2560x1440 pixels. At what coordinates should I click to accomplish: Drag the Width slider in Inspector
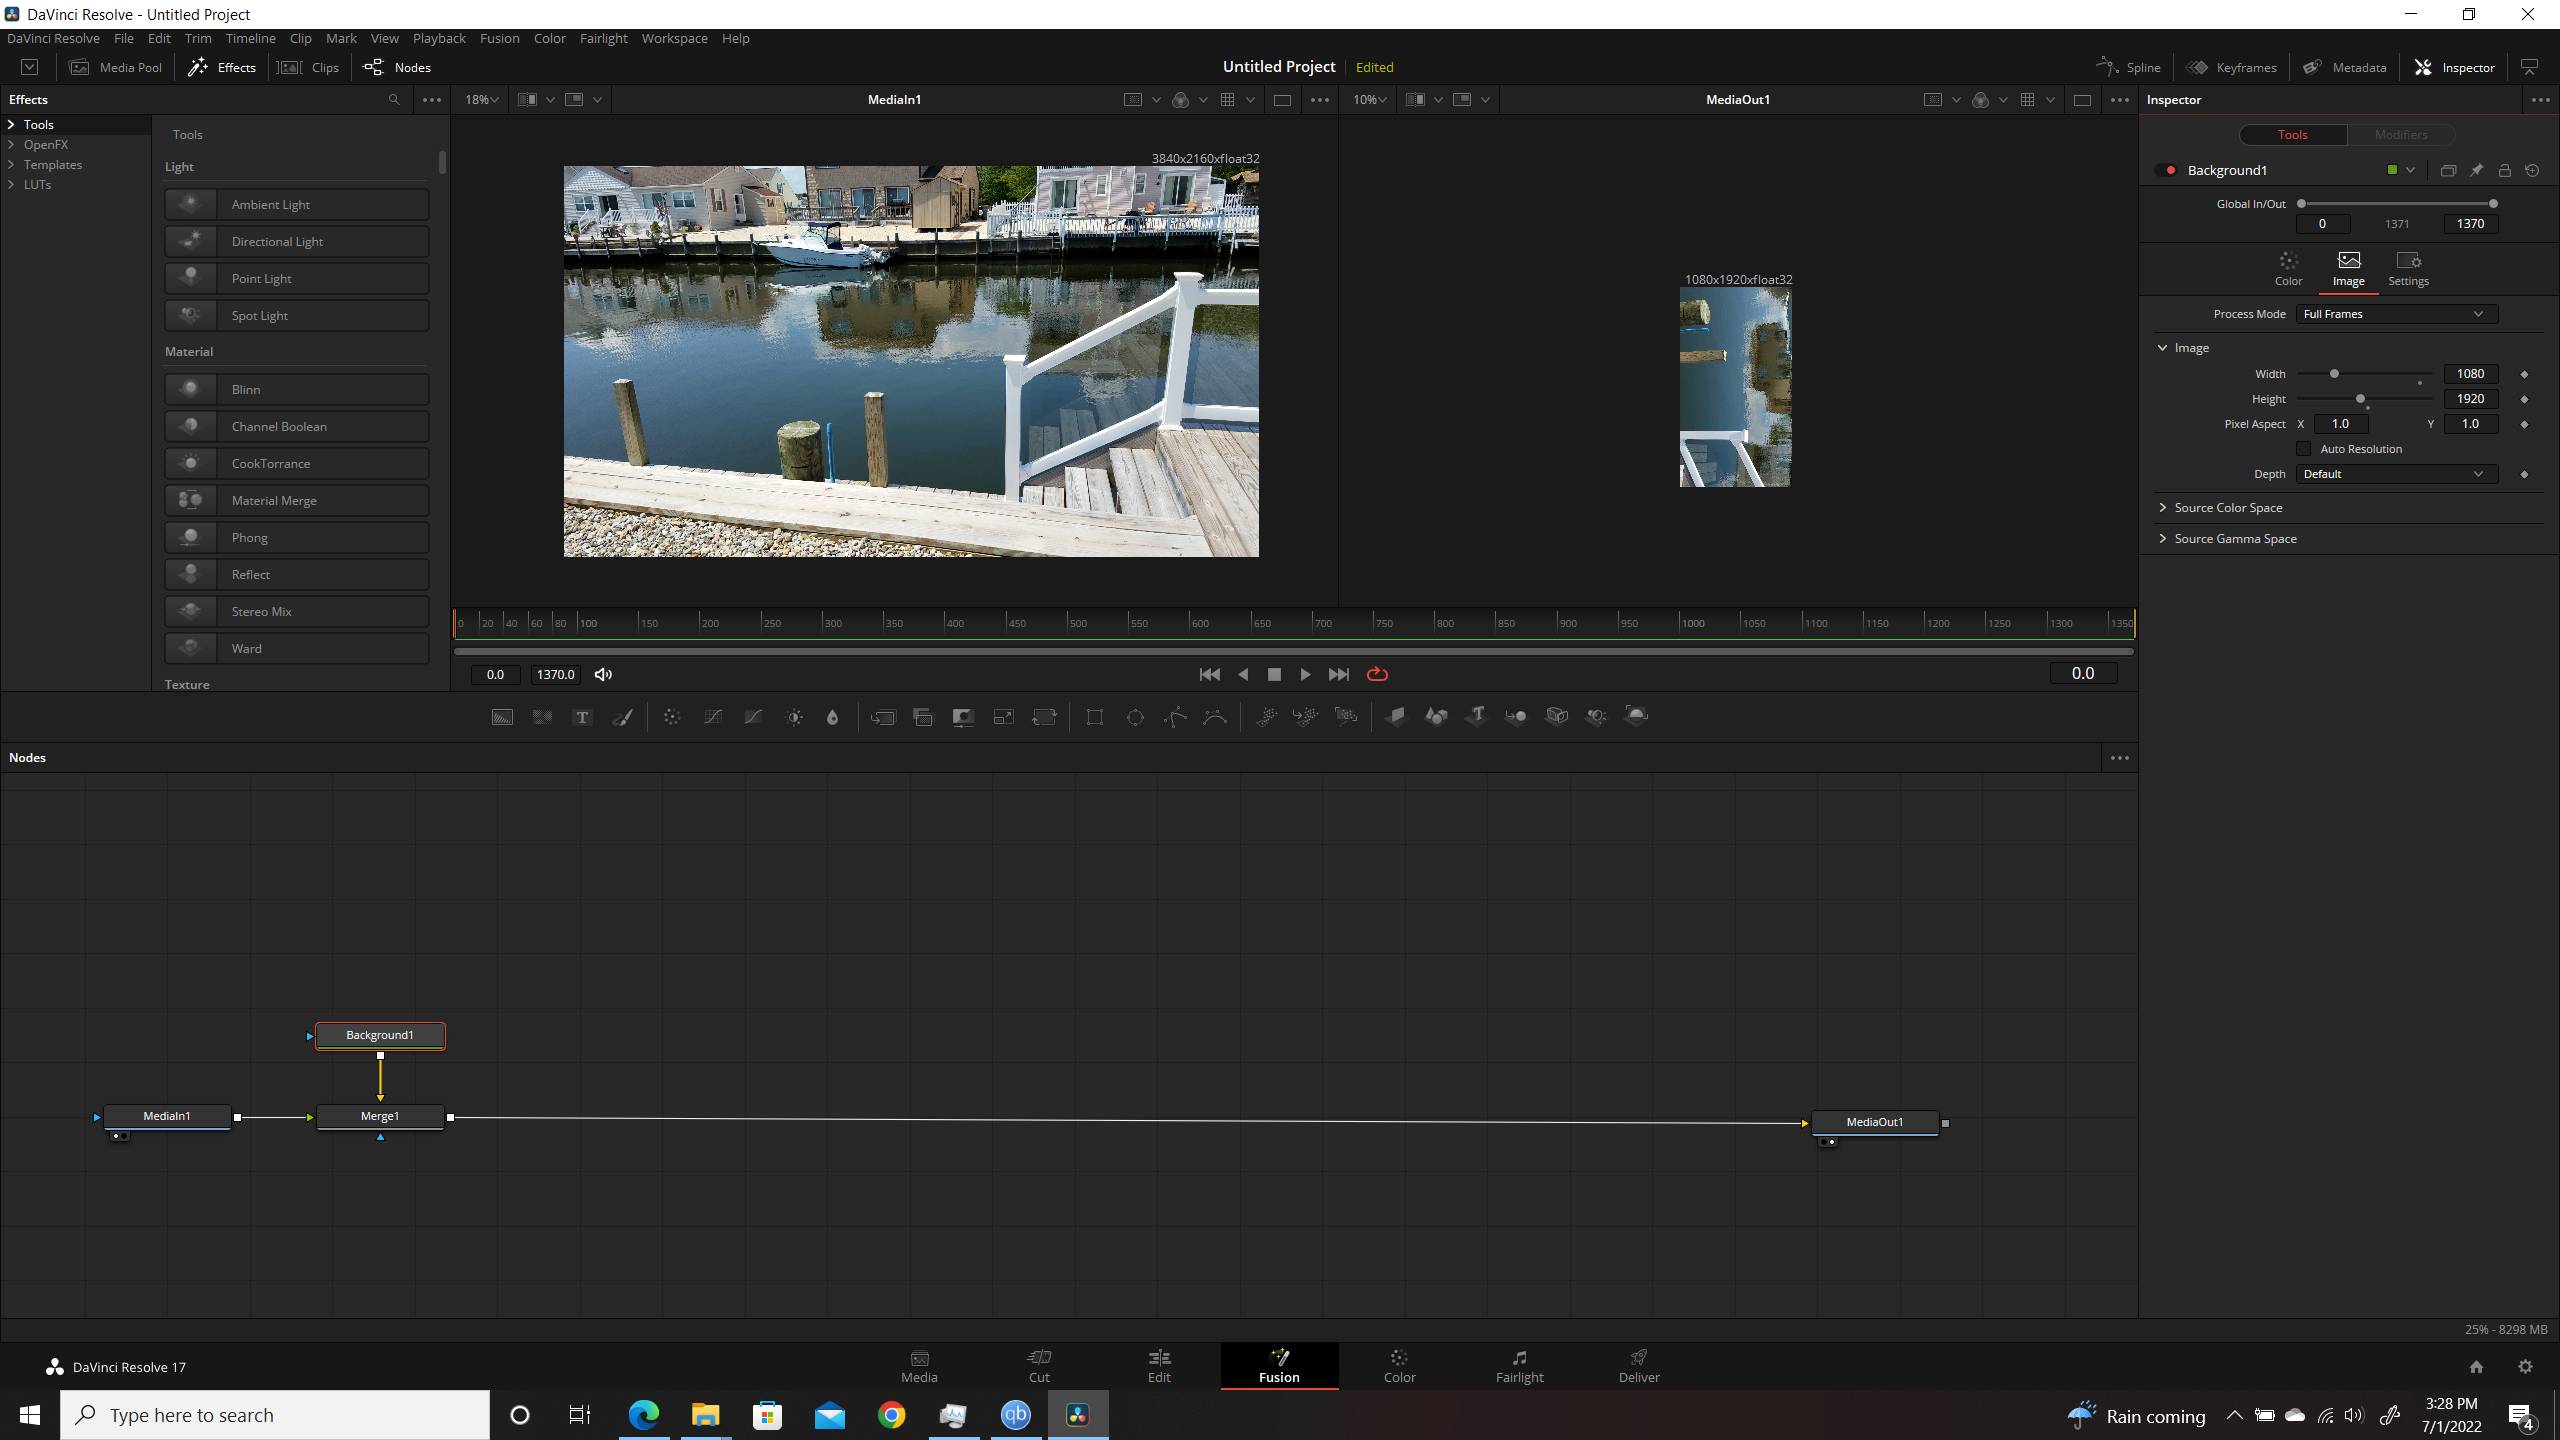coord(2335,373)
